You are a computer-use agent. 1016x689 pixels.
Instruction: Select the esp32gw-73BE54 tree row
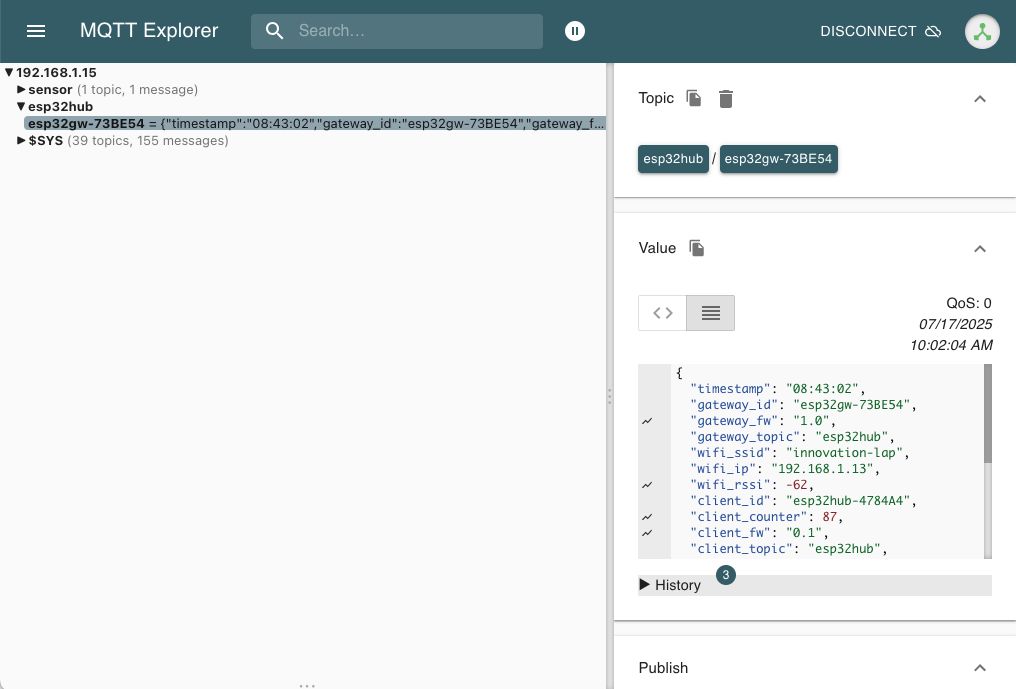[316, 123]
